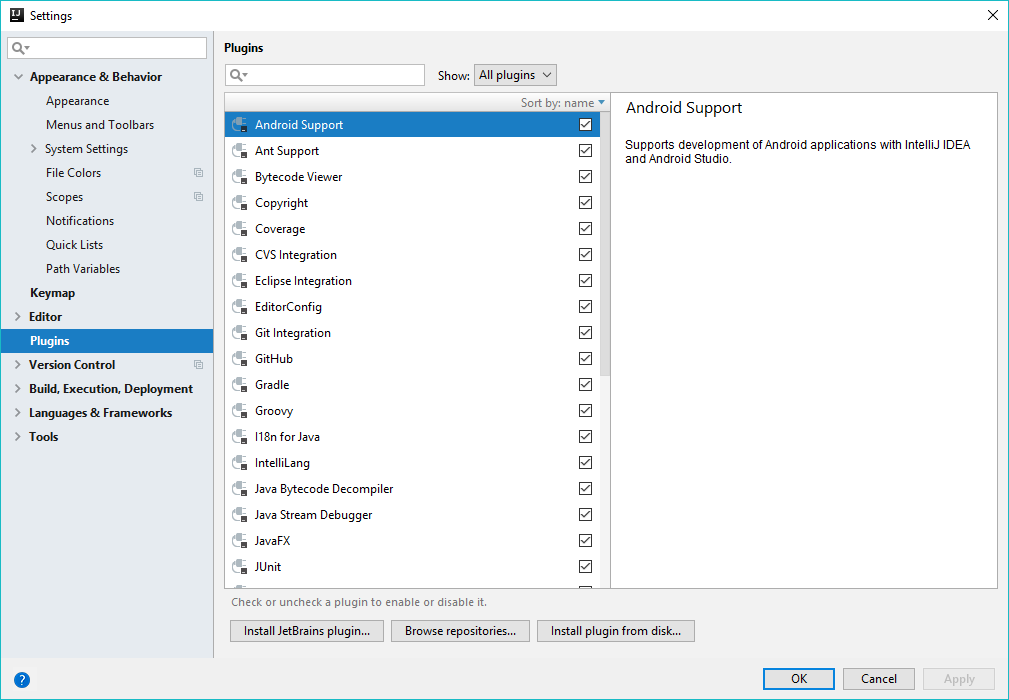Open the Show All plugins dropdown

pyautogui.click(x=514, y=75)
